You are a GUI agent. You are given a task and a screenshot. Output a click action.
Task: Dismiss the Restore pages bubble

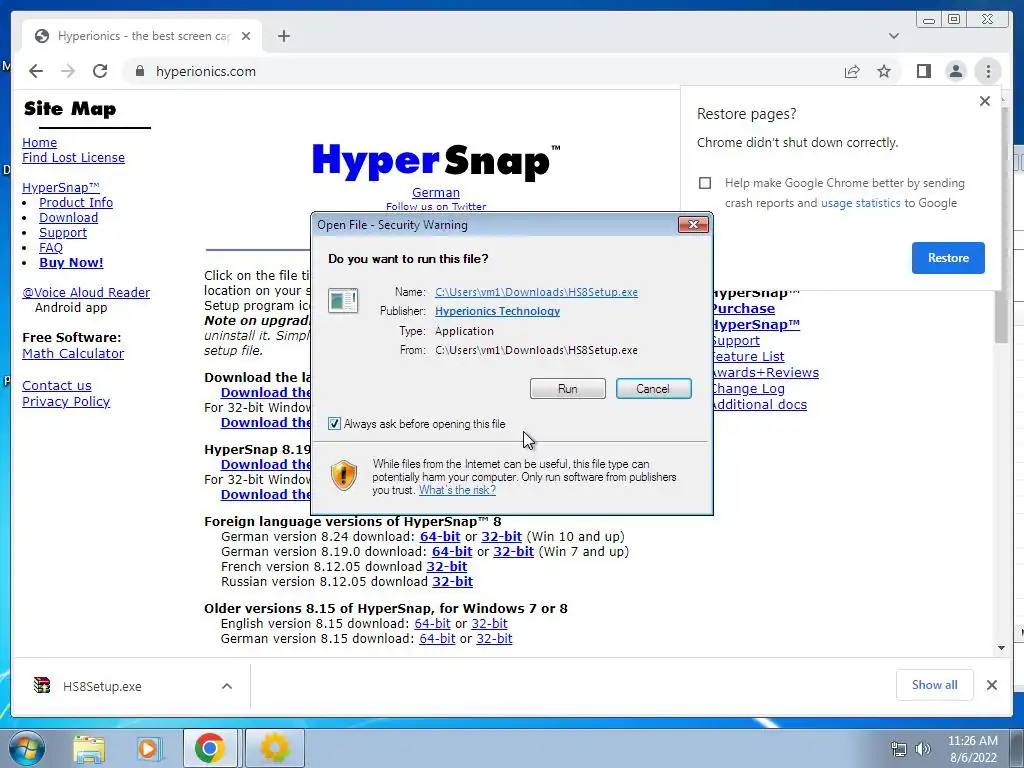pos(985,101)
